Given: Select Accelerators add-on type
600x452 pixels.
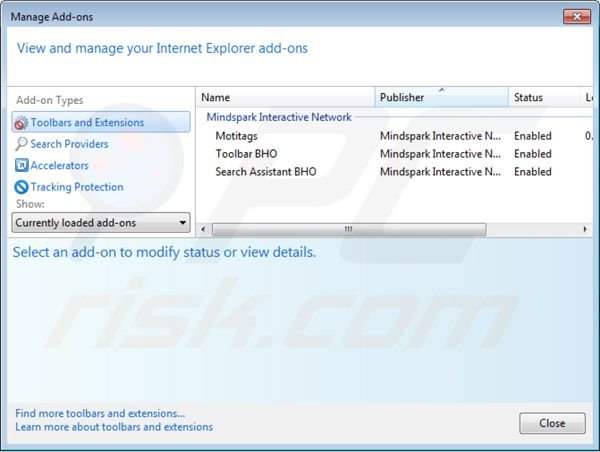Looking at the screenshot, I should pyautogui.click(x=59, y=166).
